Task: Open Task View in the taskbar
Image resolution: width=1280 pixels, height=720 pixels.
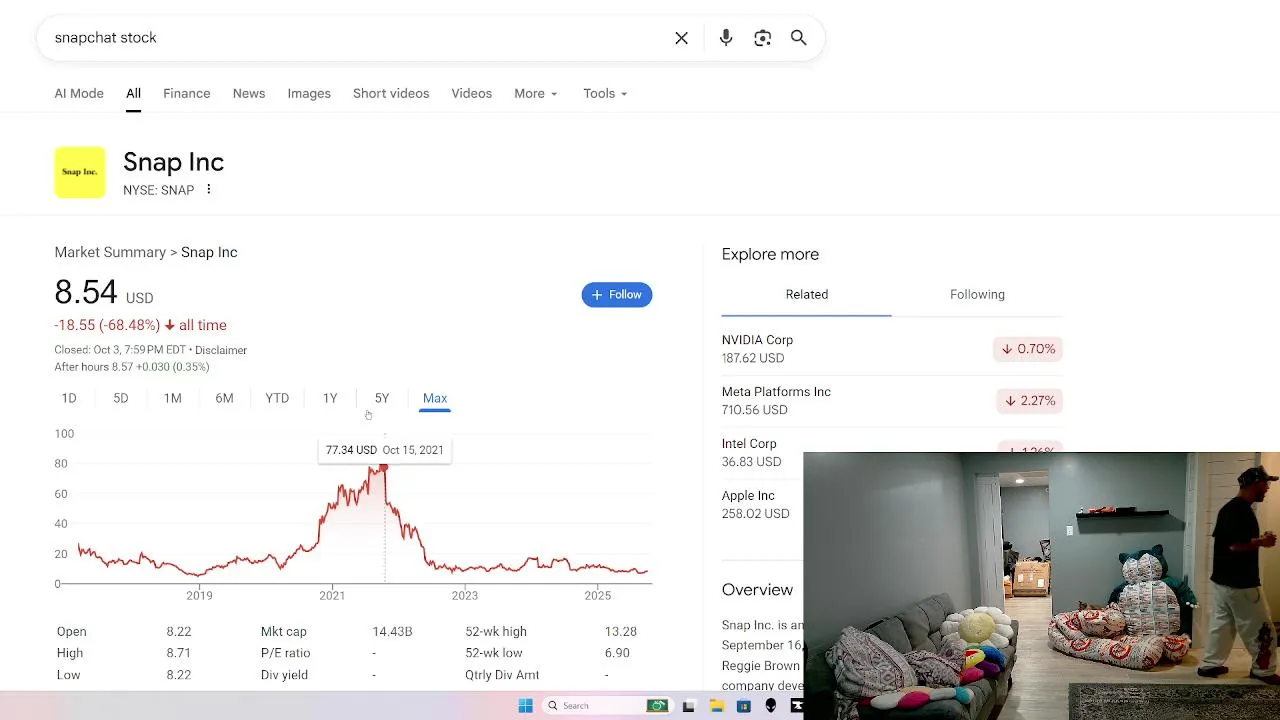Action: tap(688, 706)
